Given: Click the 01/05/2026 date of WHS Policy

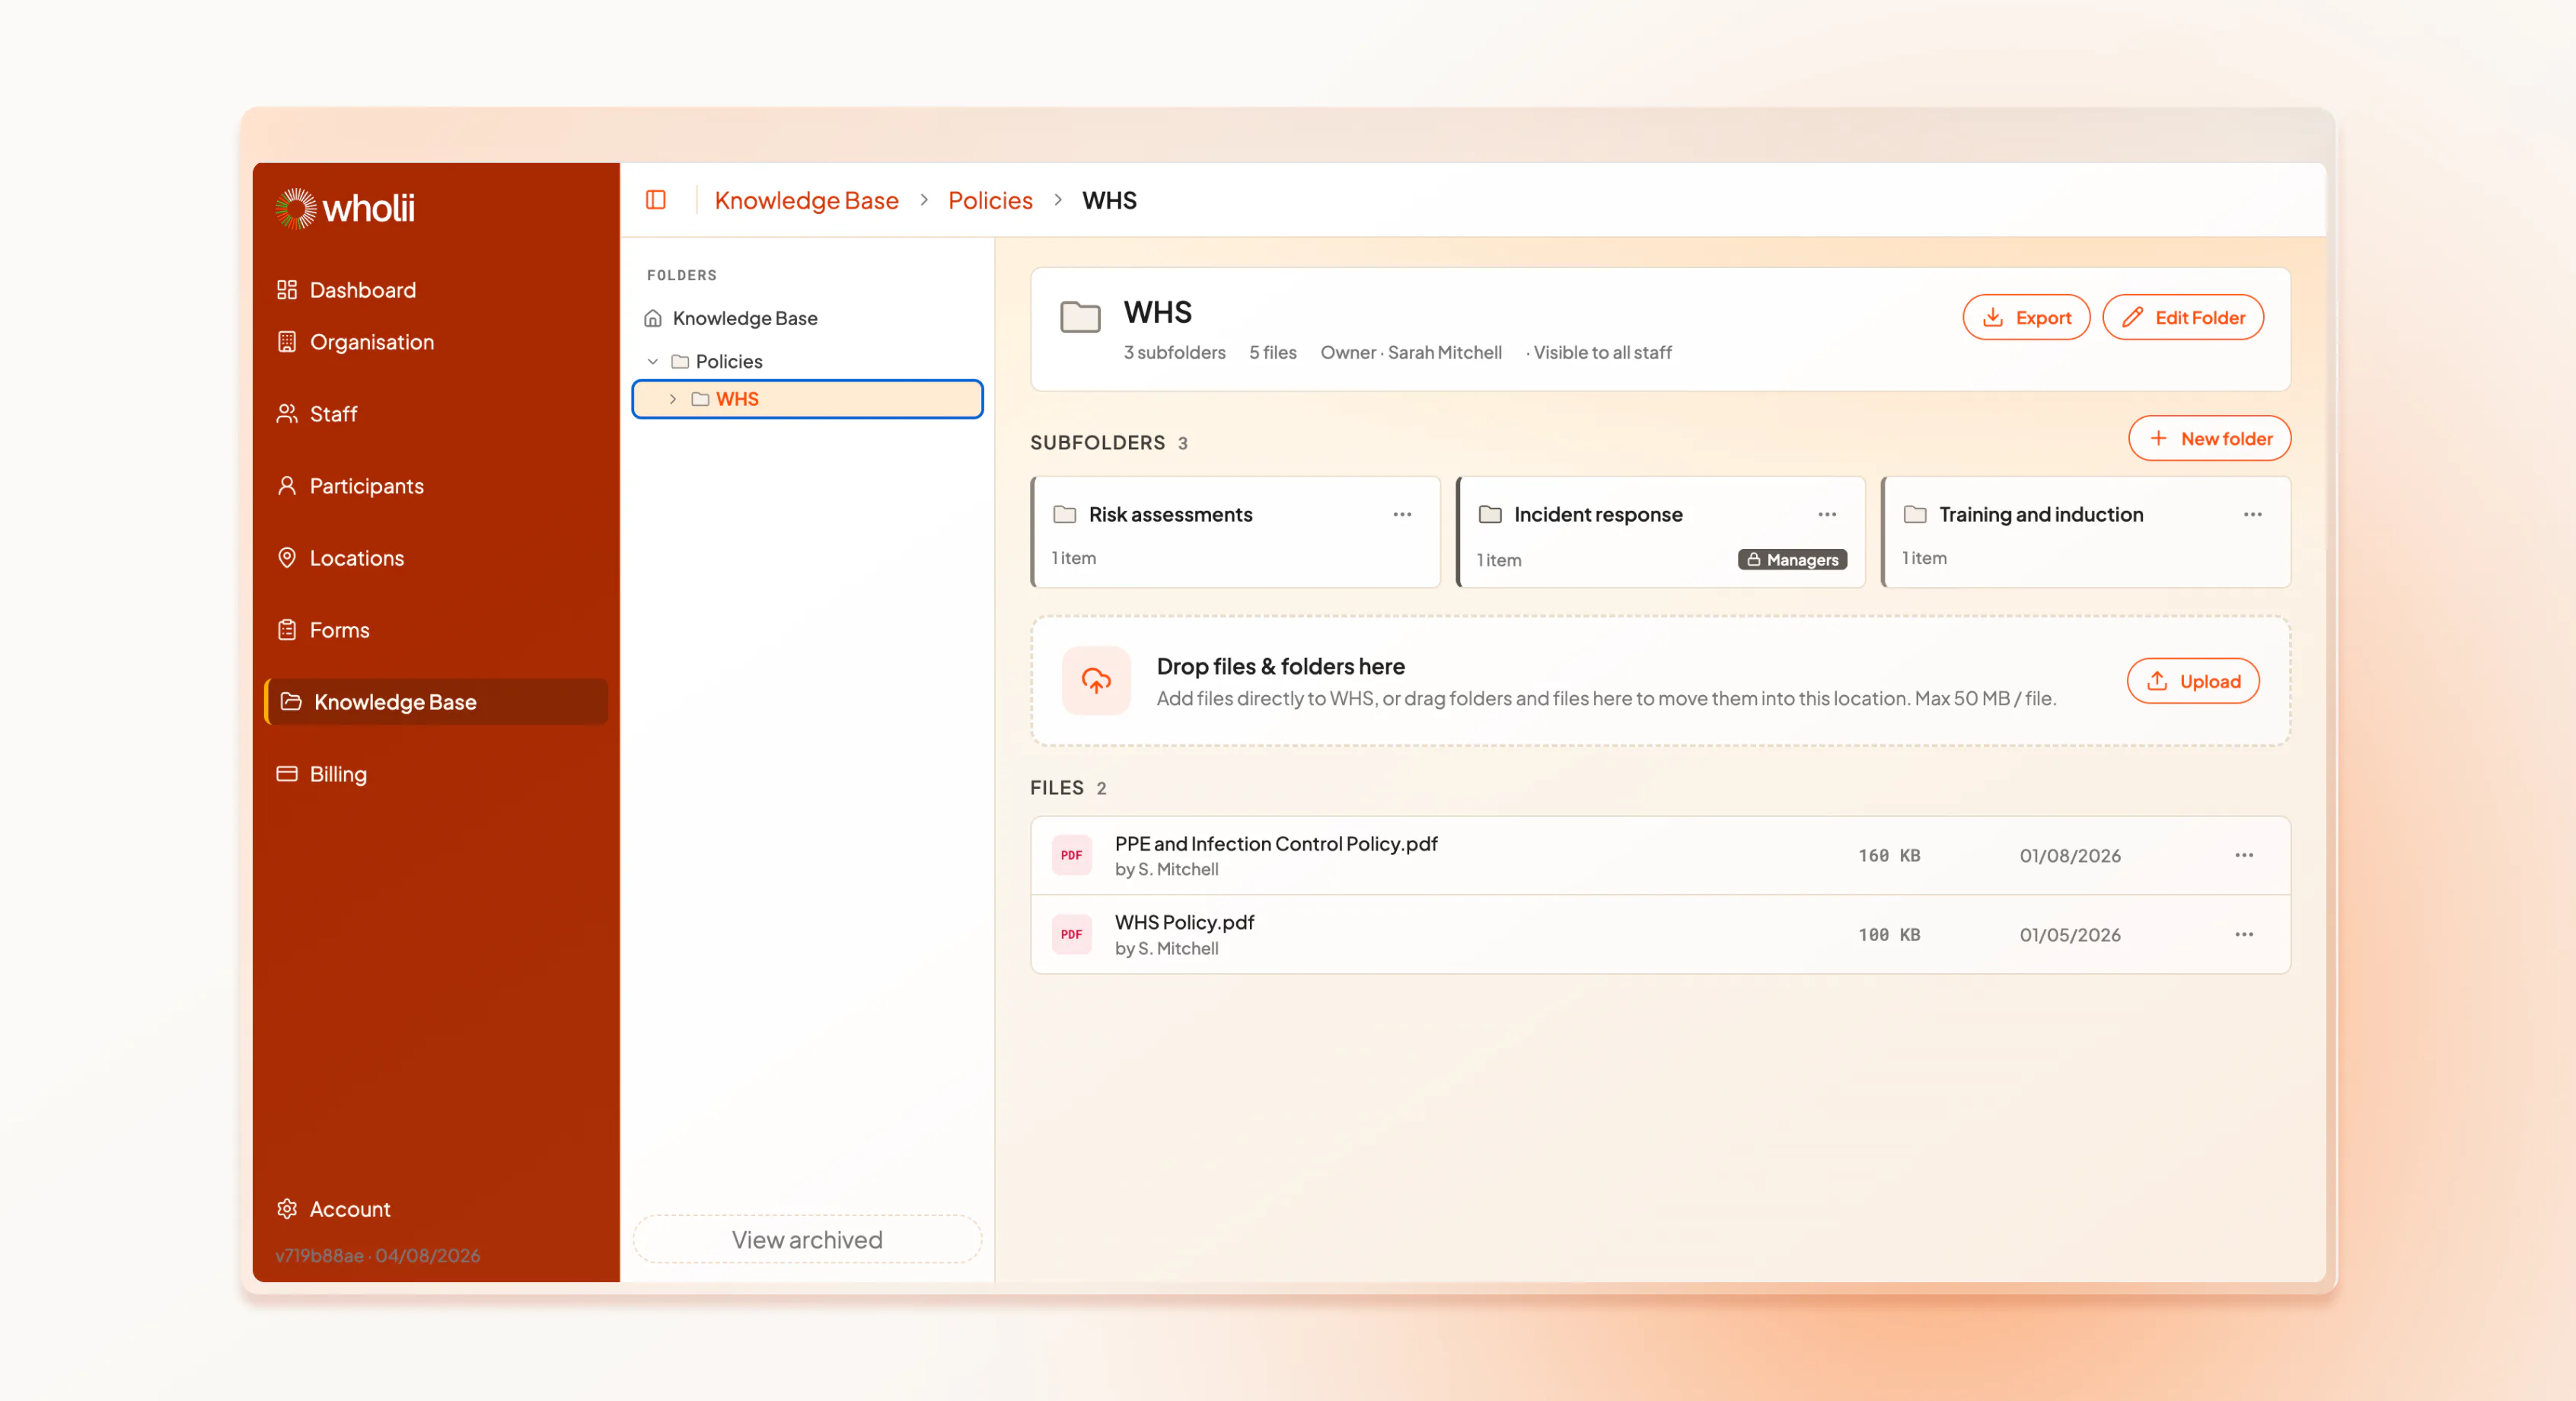Looking at the screenshot, I should [2070, 935].
